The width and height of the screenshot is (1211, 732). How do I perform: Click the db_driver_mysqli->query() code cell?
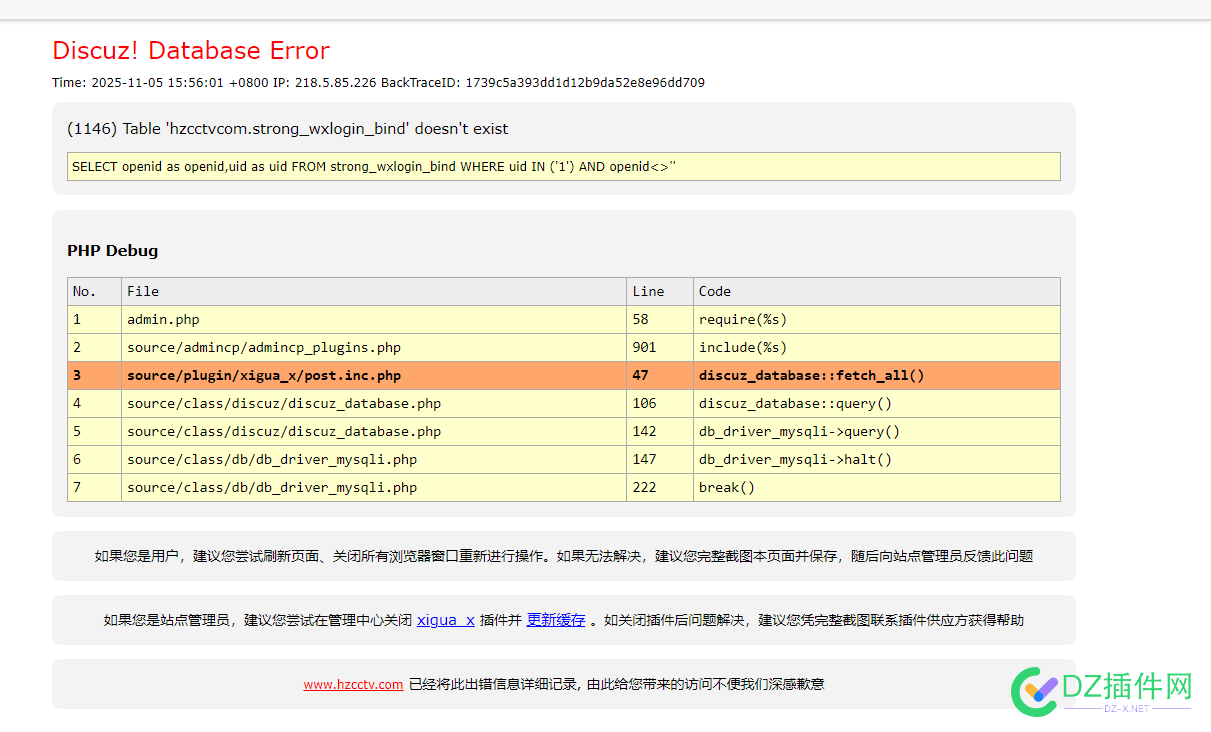point(799,432)
